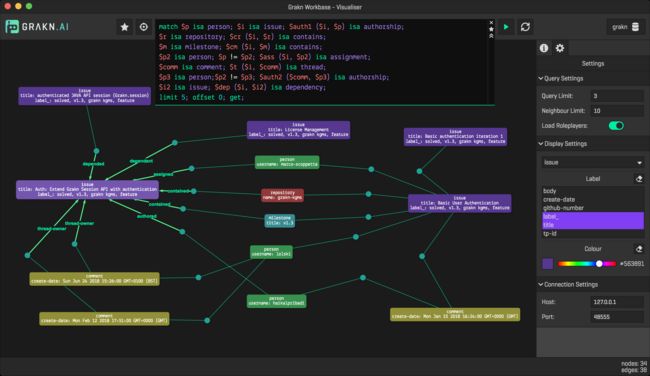Save query using editor star icon
The width and height of the screenshot is (650, 376).
click(x=491, y=29)
